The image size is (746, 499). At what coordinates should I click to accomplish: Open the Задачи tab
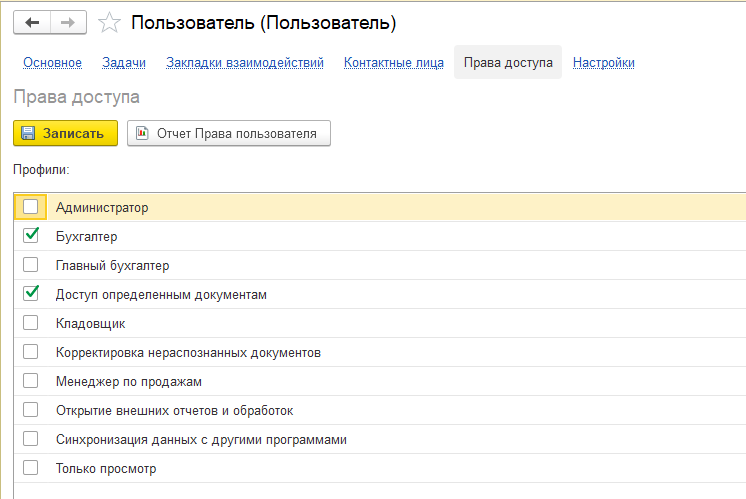(x=124, y=62)
